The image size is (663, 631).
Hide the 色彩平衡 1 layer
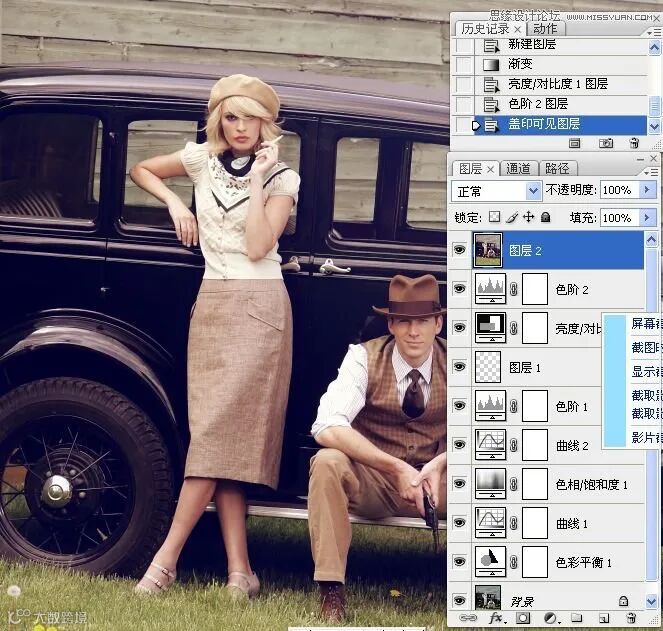point(460,562)
